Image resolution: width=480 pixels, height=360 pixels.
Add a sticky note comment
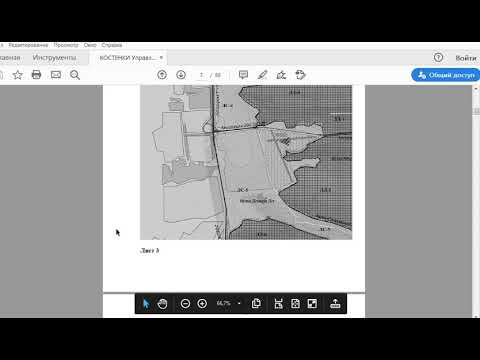pos(243,75)
